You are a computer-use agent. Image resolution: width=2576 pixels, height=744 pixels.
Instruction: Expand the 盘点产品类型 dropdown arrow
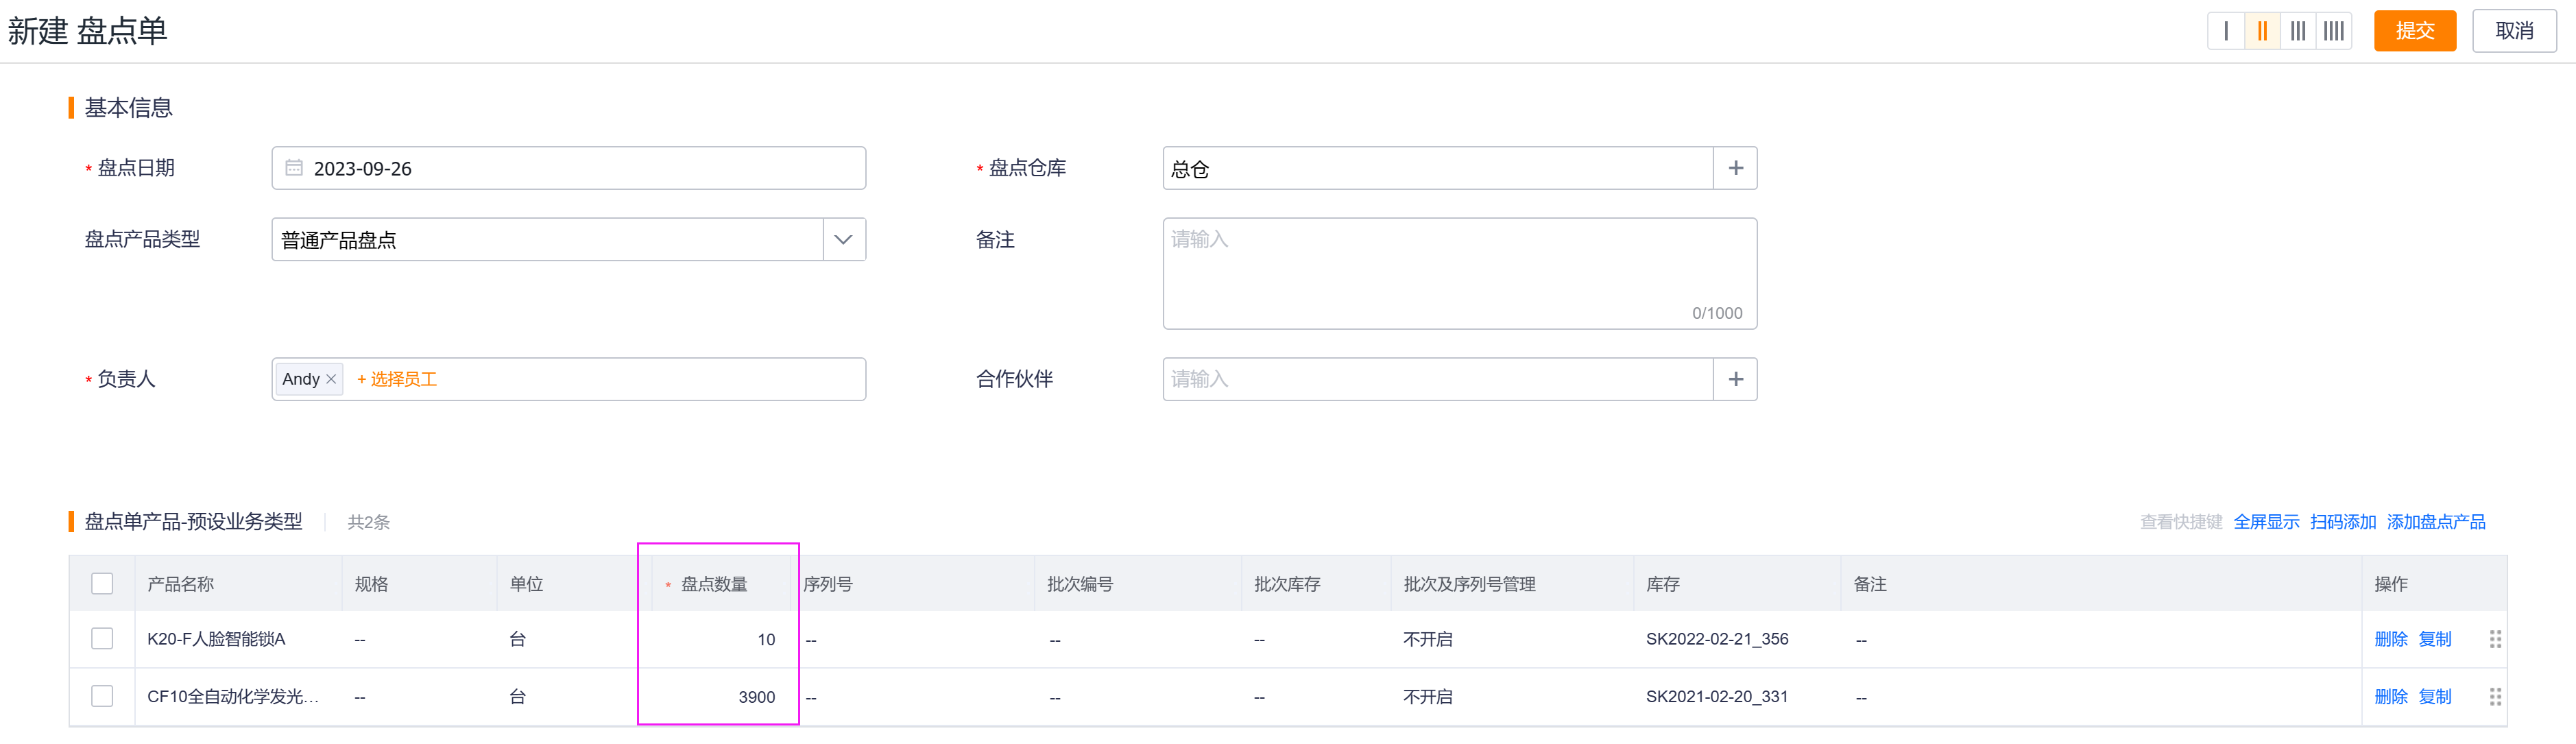[x=843, y=240]
